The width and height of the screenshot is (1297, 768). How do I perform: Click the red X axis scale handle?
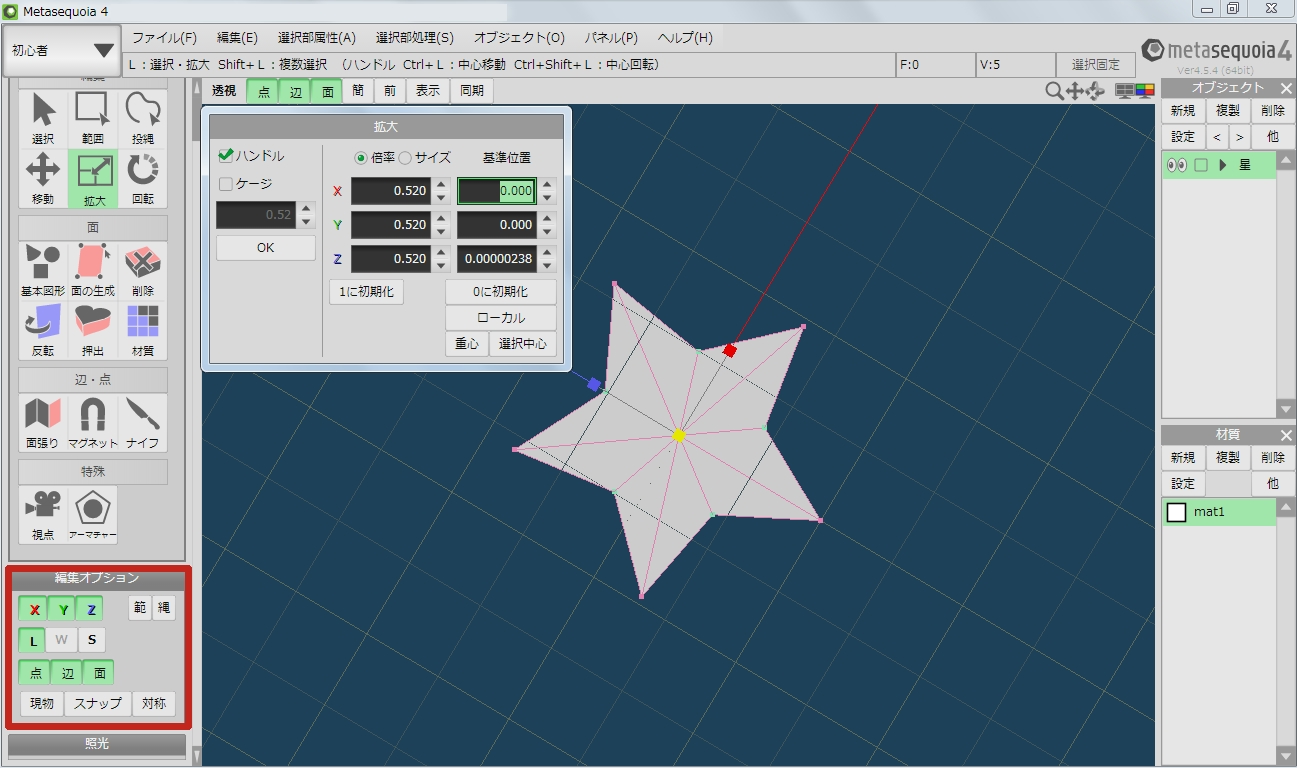click(730, 350)
